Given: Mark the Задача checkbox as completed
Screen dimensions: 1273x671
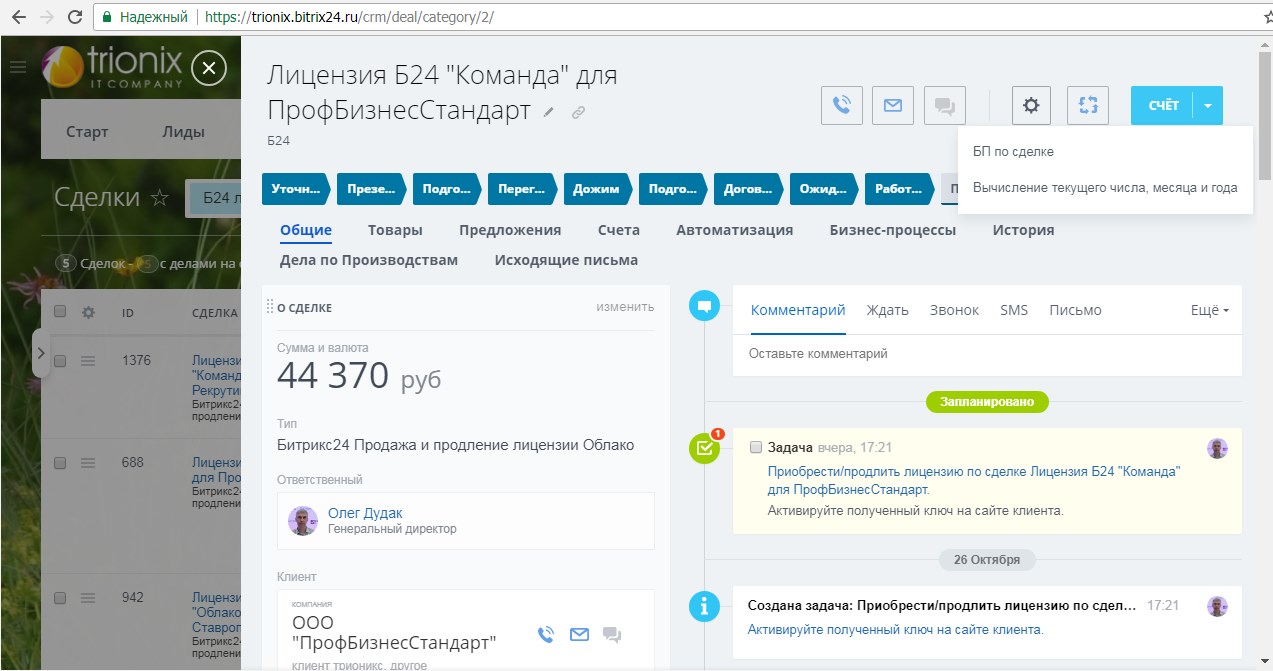Looking at the screenshot, I should tap(756, 447).
